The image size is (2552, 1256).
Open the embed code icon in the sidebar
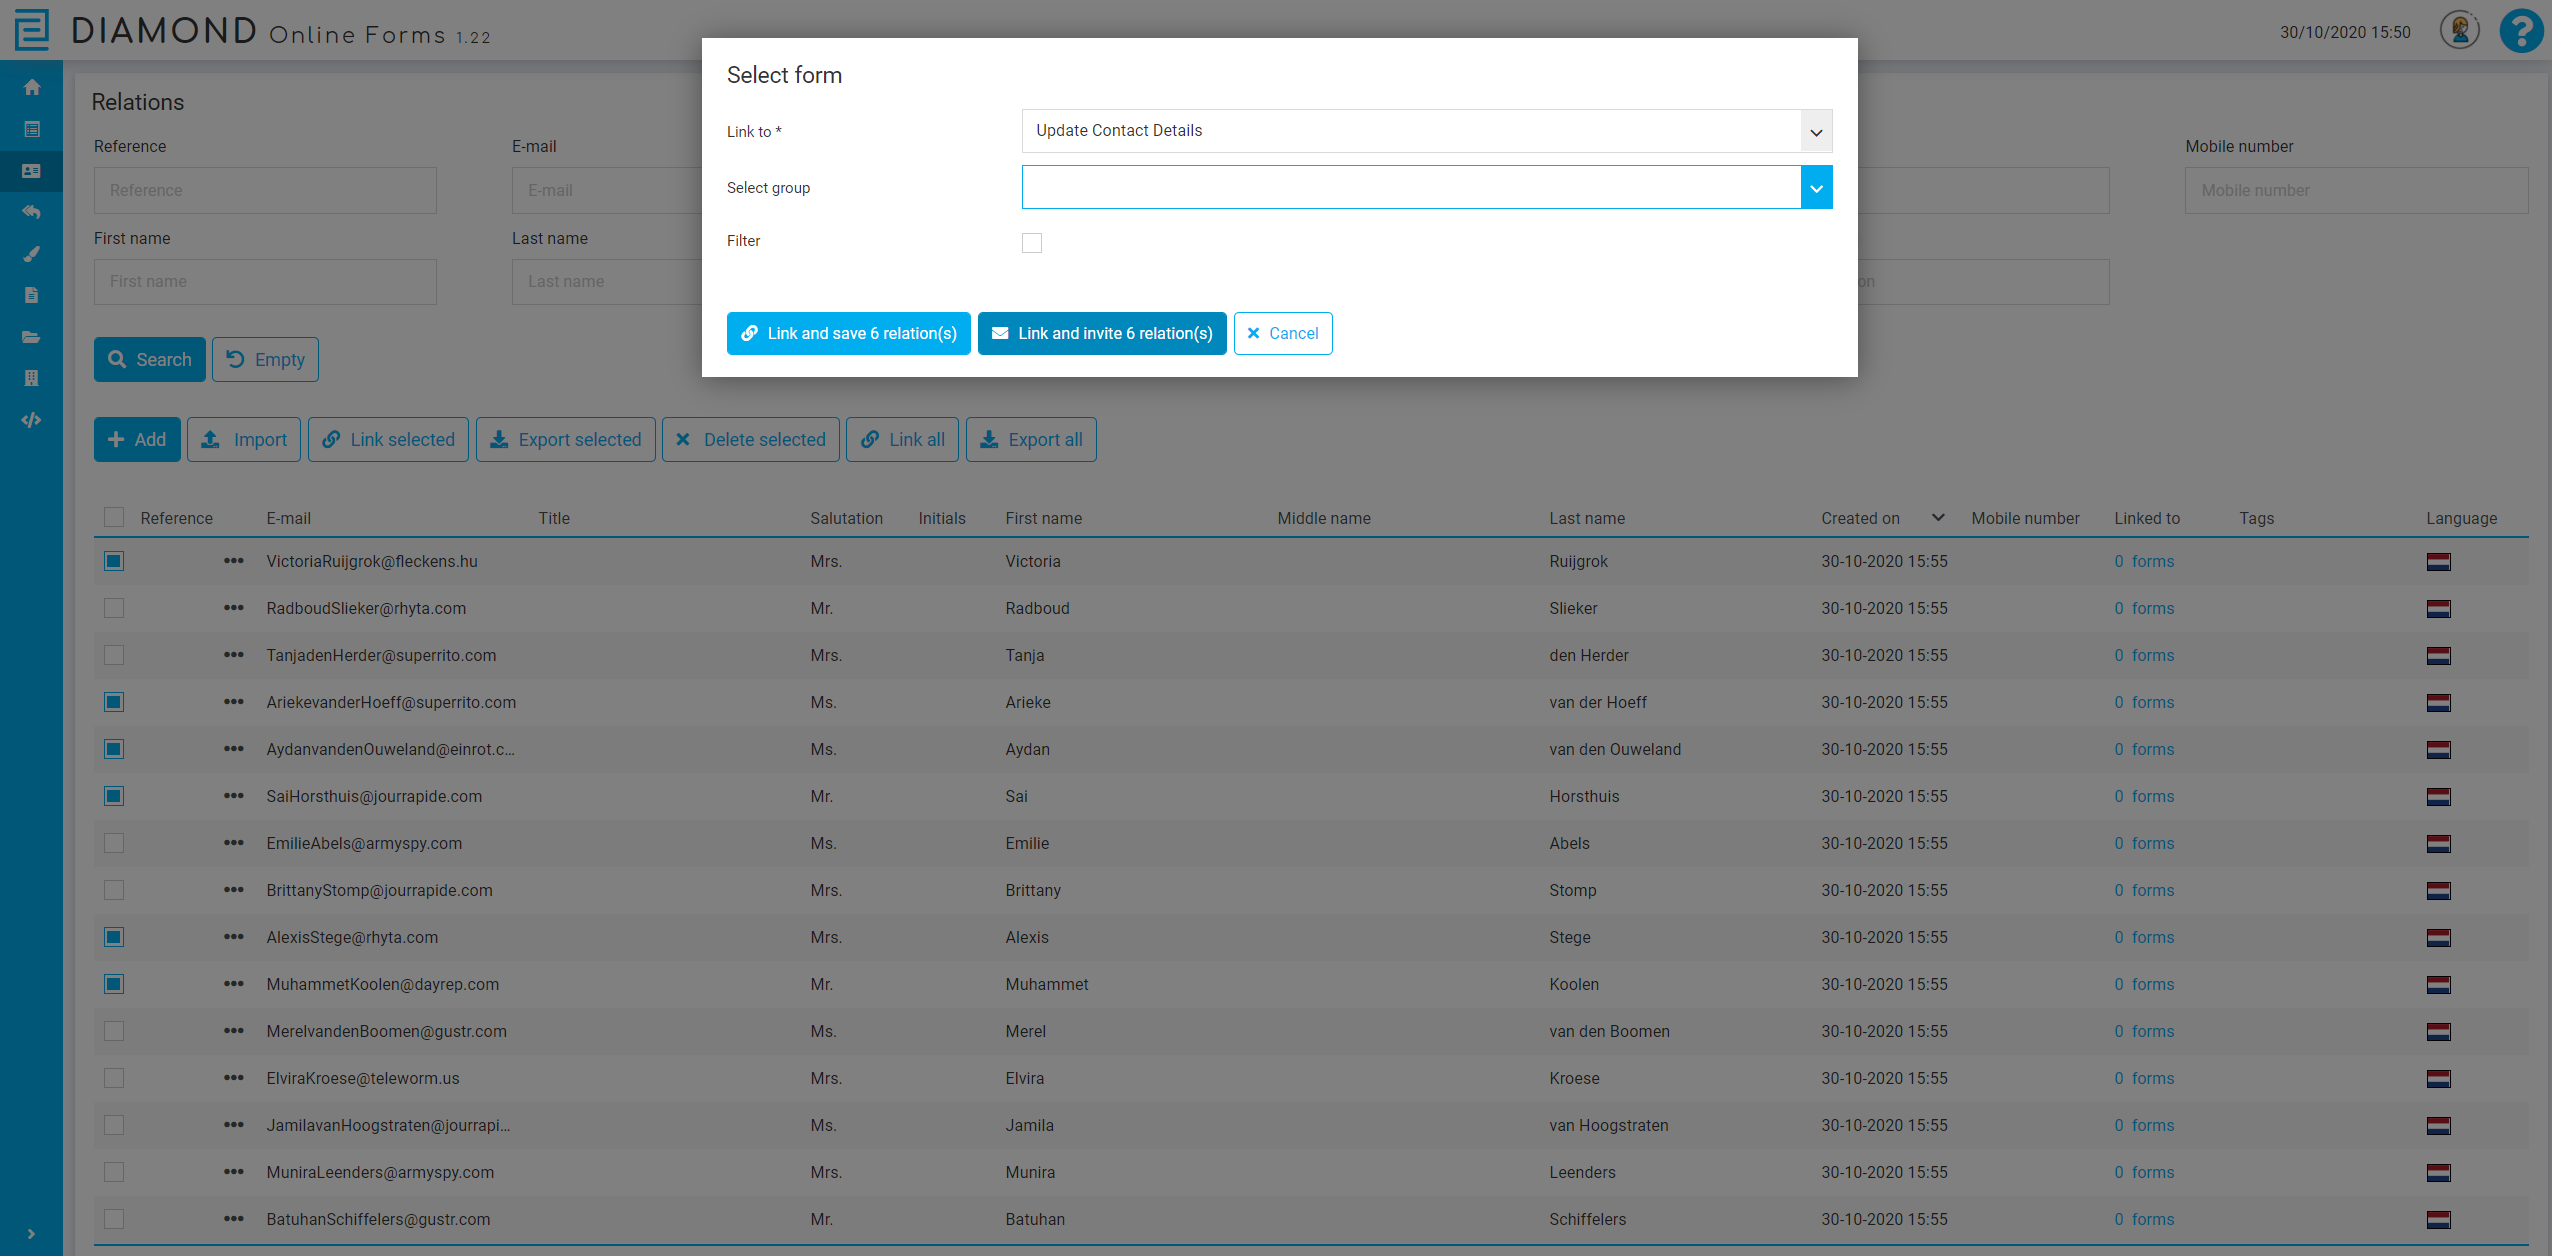tap(31, 420)
